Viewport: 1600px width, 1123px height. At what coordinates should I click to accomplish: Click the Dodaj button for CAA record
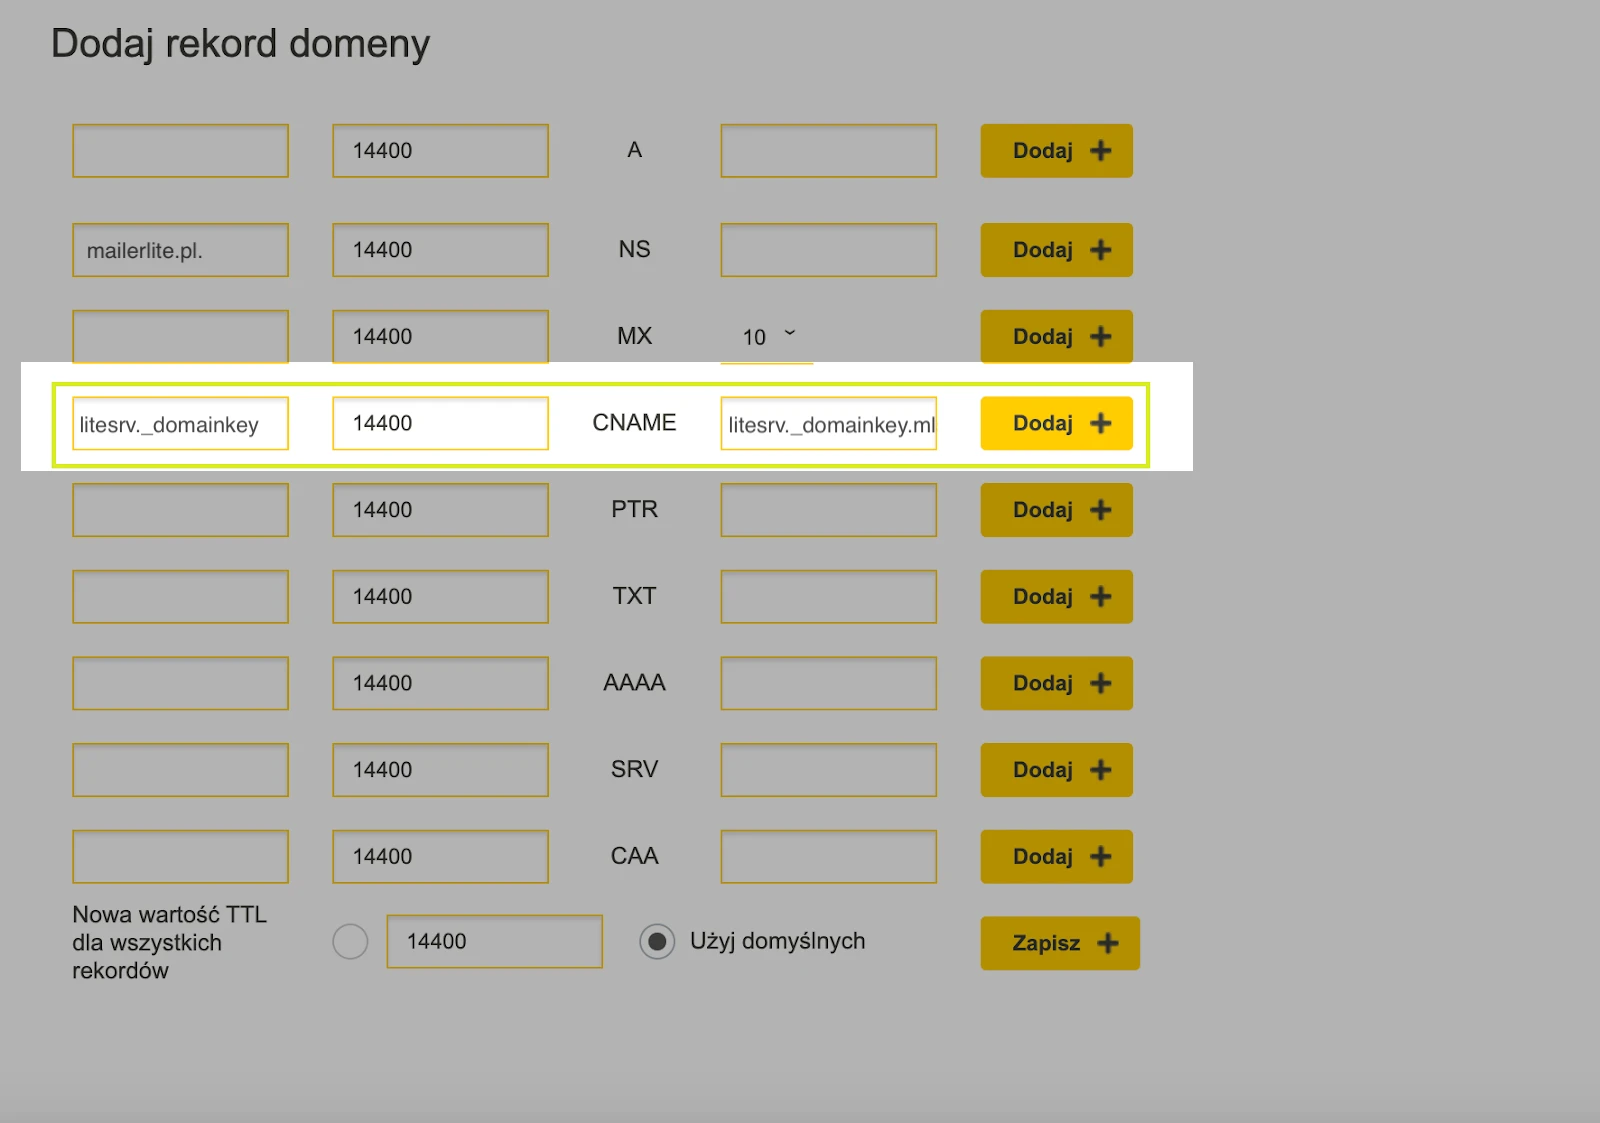click(x=1056, y=857)
